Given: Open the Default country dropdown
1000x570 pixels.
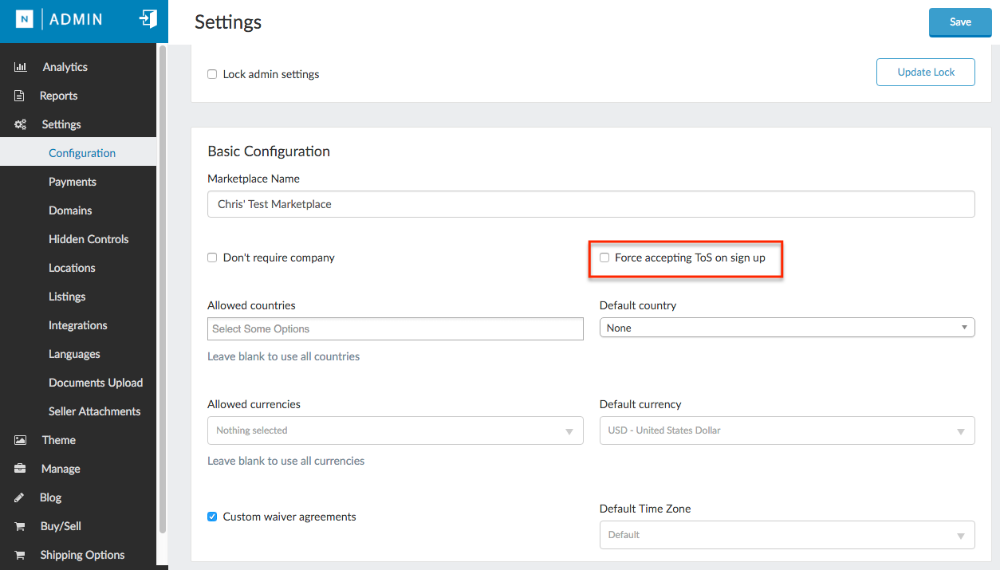Looking at the screenshot, I should tap(787, 328).
